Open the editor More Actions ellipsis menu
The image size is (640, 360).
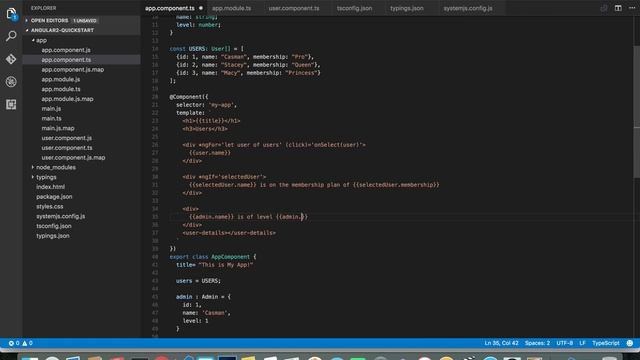(x=632, y=8)
